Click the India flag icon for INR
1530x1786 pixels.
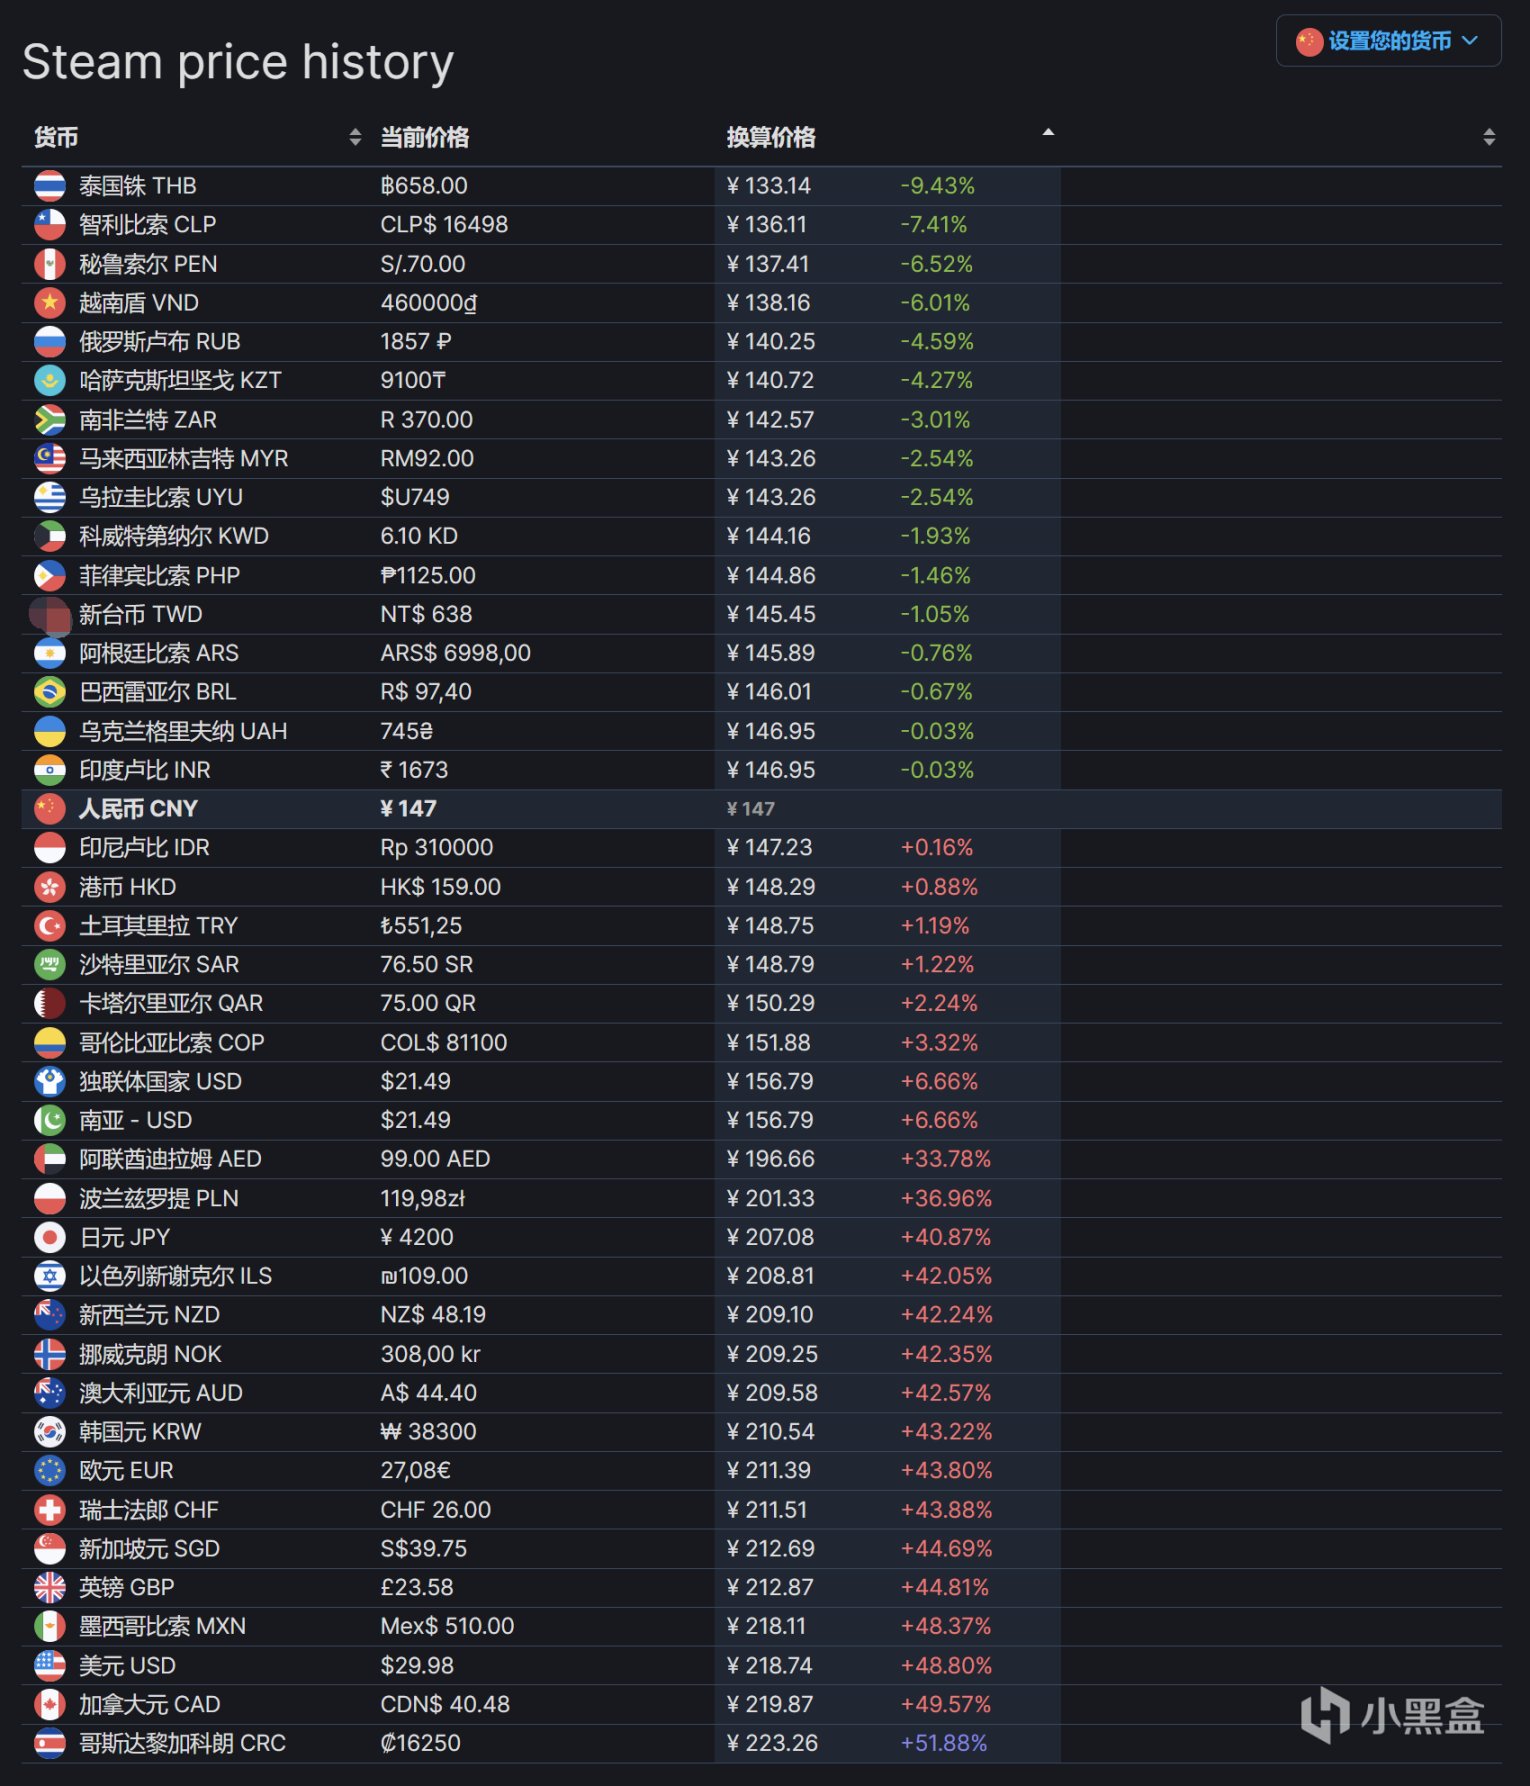point(50,771)
